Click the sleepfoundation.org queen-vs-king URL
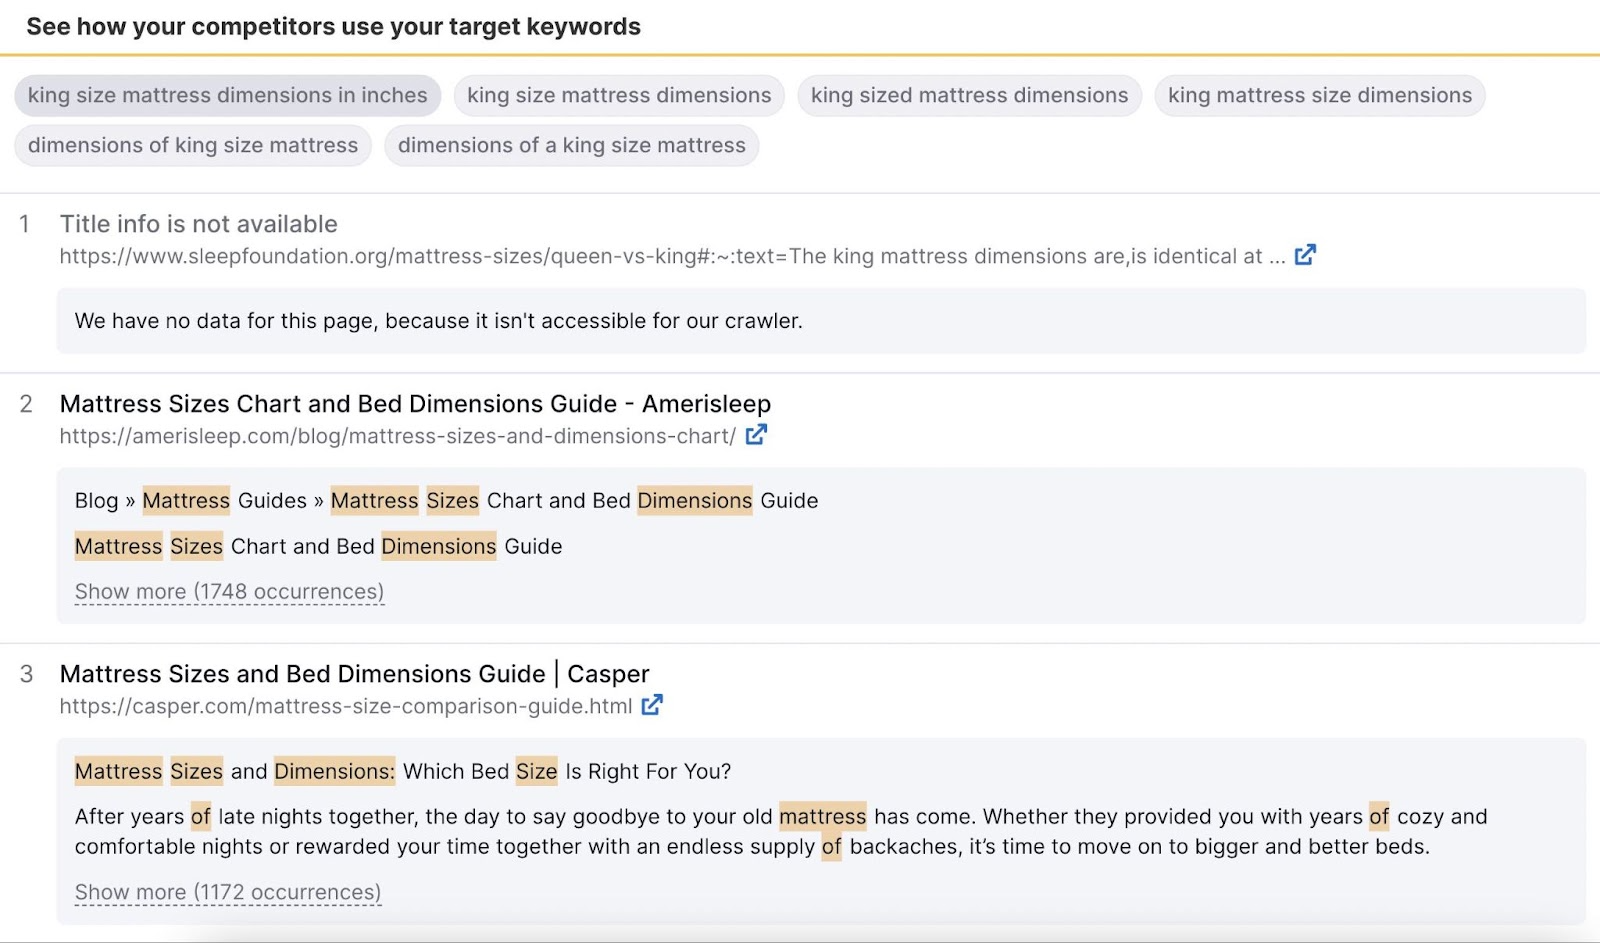The image size is (1600, 943). click(x=672, y=256)
